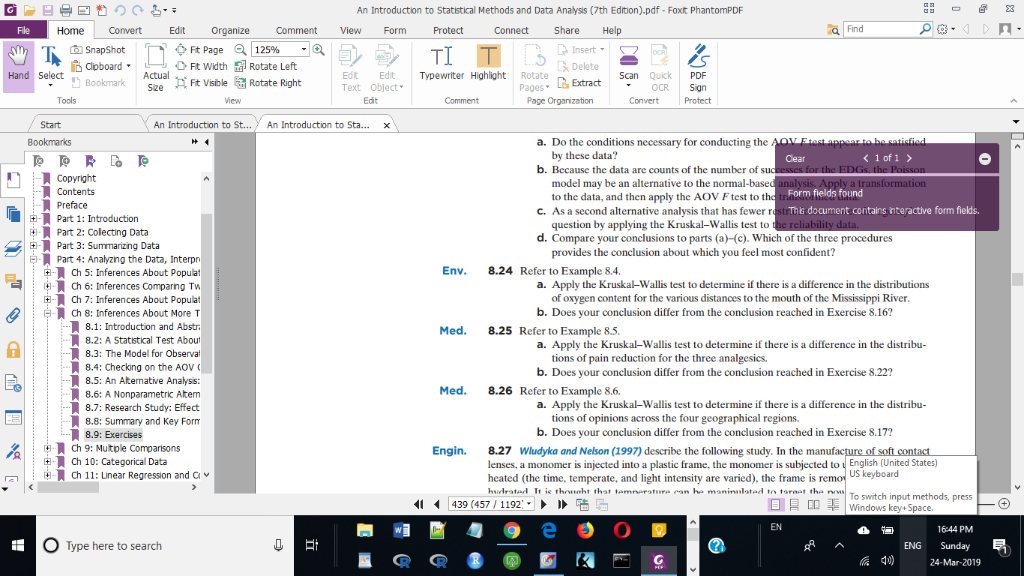Screen dimensions: 1024x576
Task: Activate the Highlight tool
Action: coord(488,63)
